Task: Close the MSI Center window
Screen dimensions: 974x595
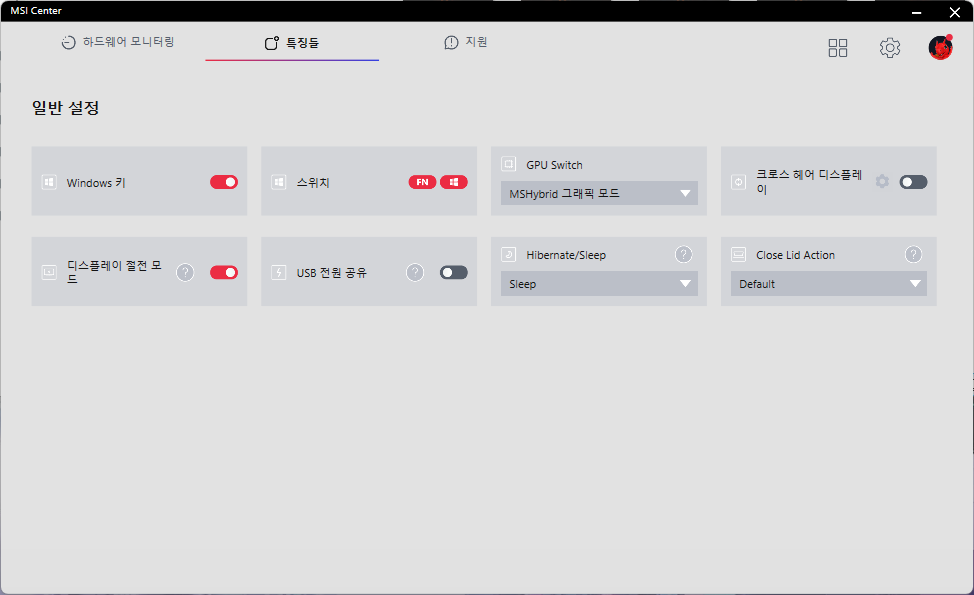Action: click(x=955, y=12)
